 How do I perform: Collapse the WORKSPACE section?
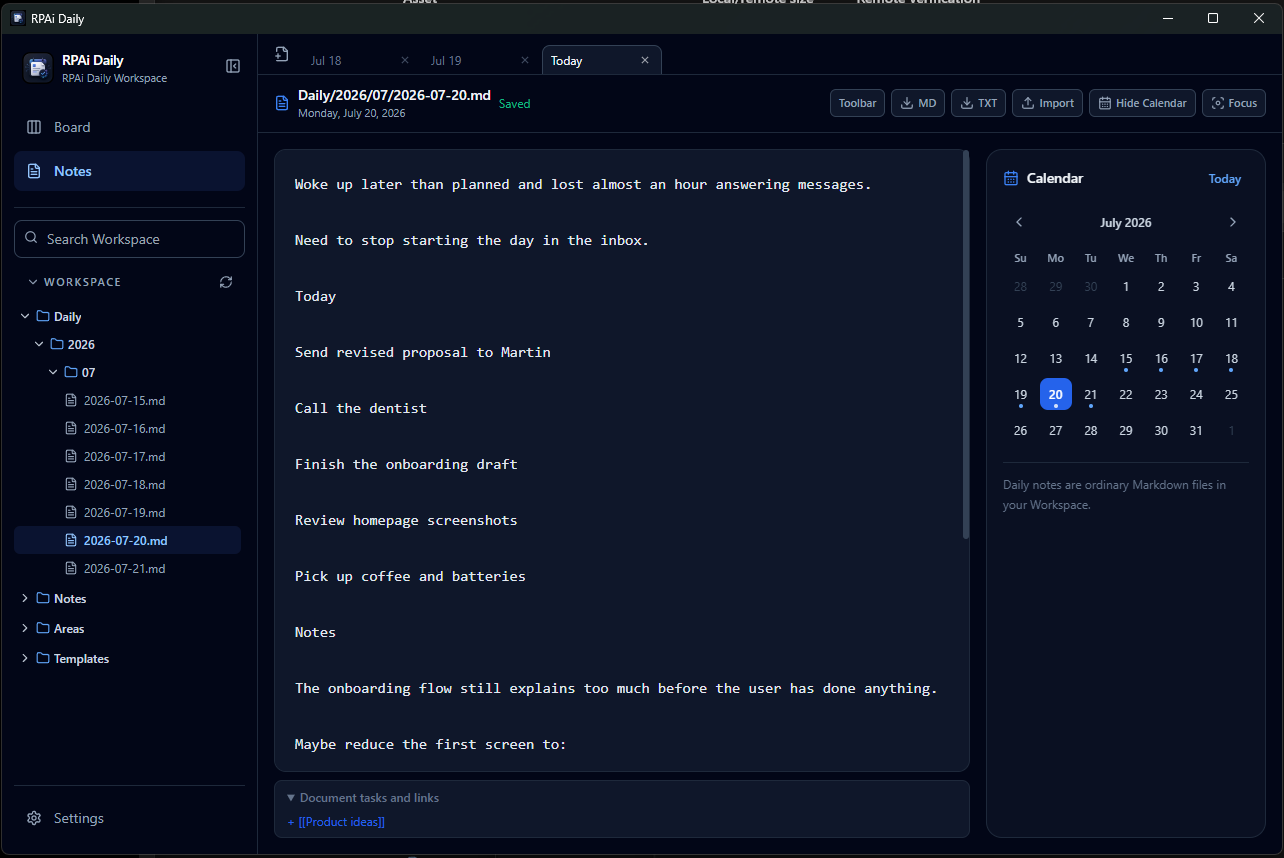pos(33,282)
